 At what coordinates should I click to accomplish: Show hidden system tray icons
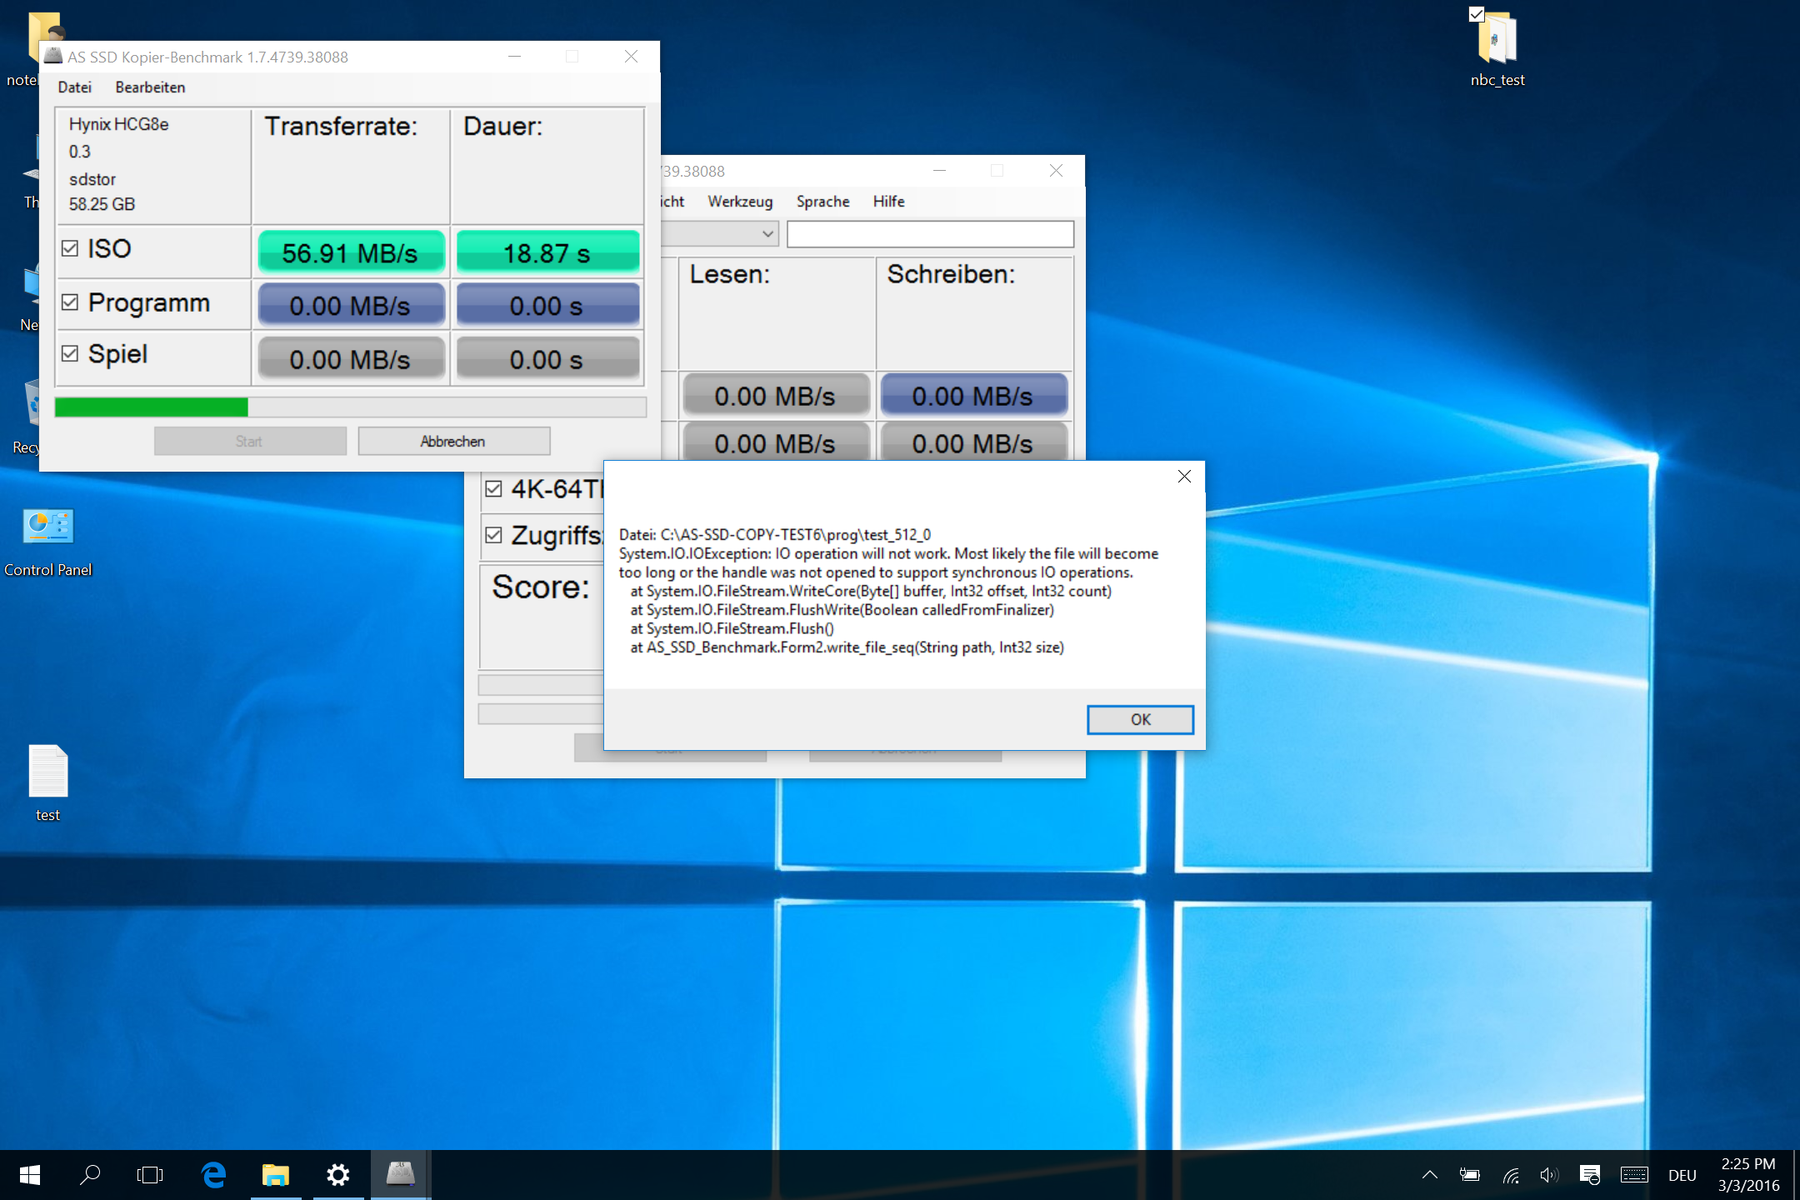1429,1175
